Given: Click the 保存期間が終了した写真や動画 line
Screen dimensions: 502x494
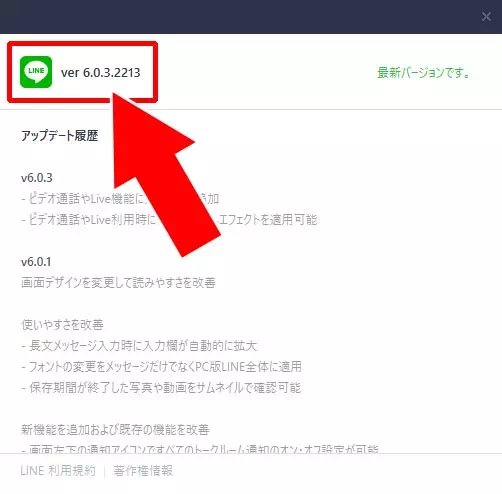Looking at the screenshot, I should 161,388.
